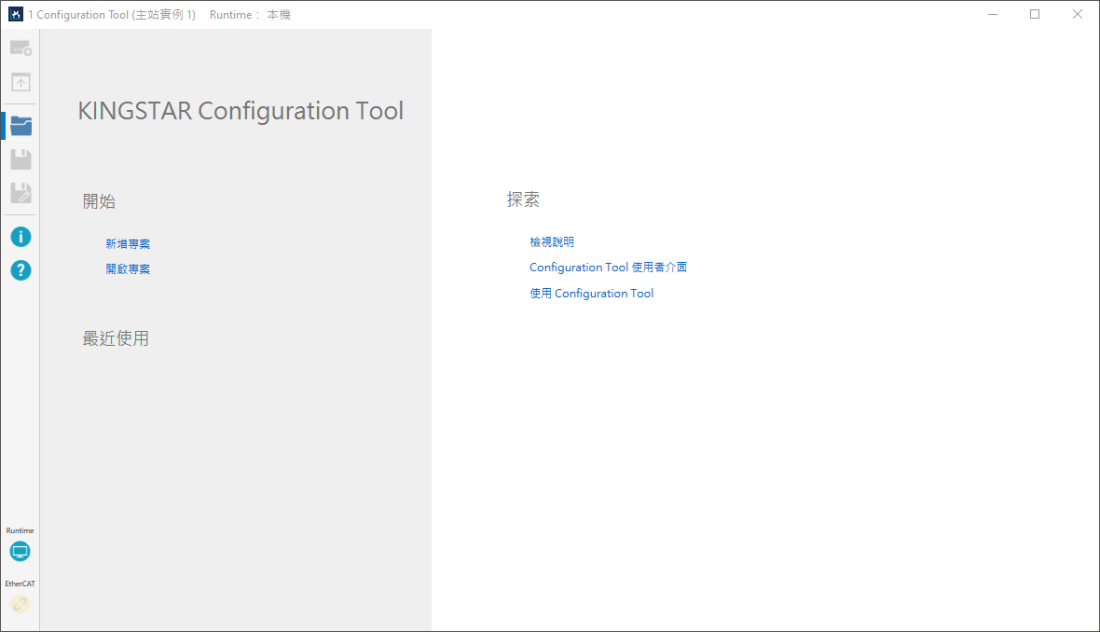Click the EtherCAT link icon
Screen dimensions: 1100x632
point(20,604)
